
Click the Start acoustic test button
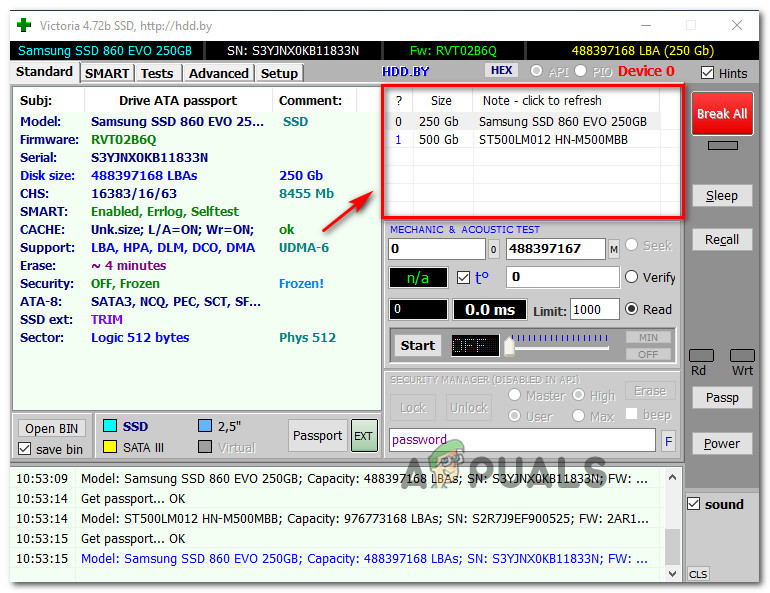[x=417, y=346]
